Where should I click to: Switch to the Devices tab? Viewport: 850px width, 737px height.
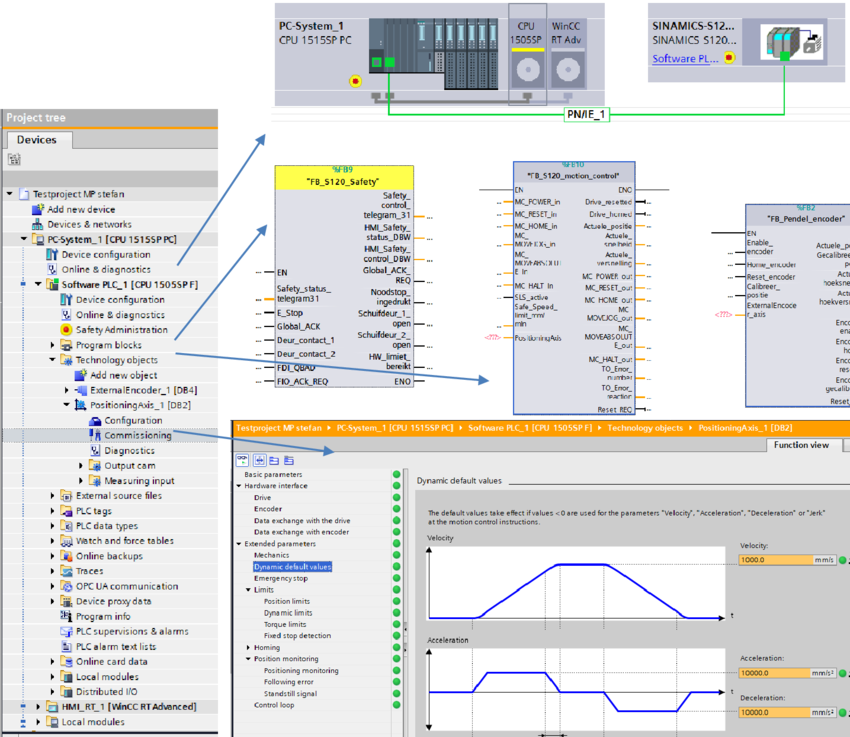pyautogui.click(x=37, y=140)
